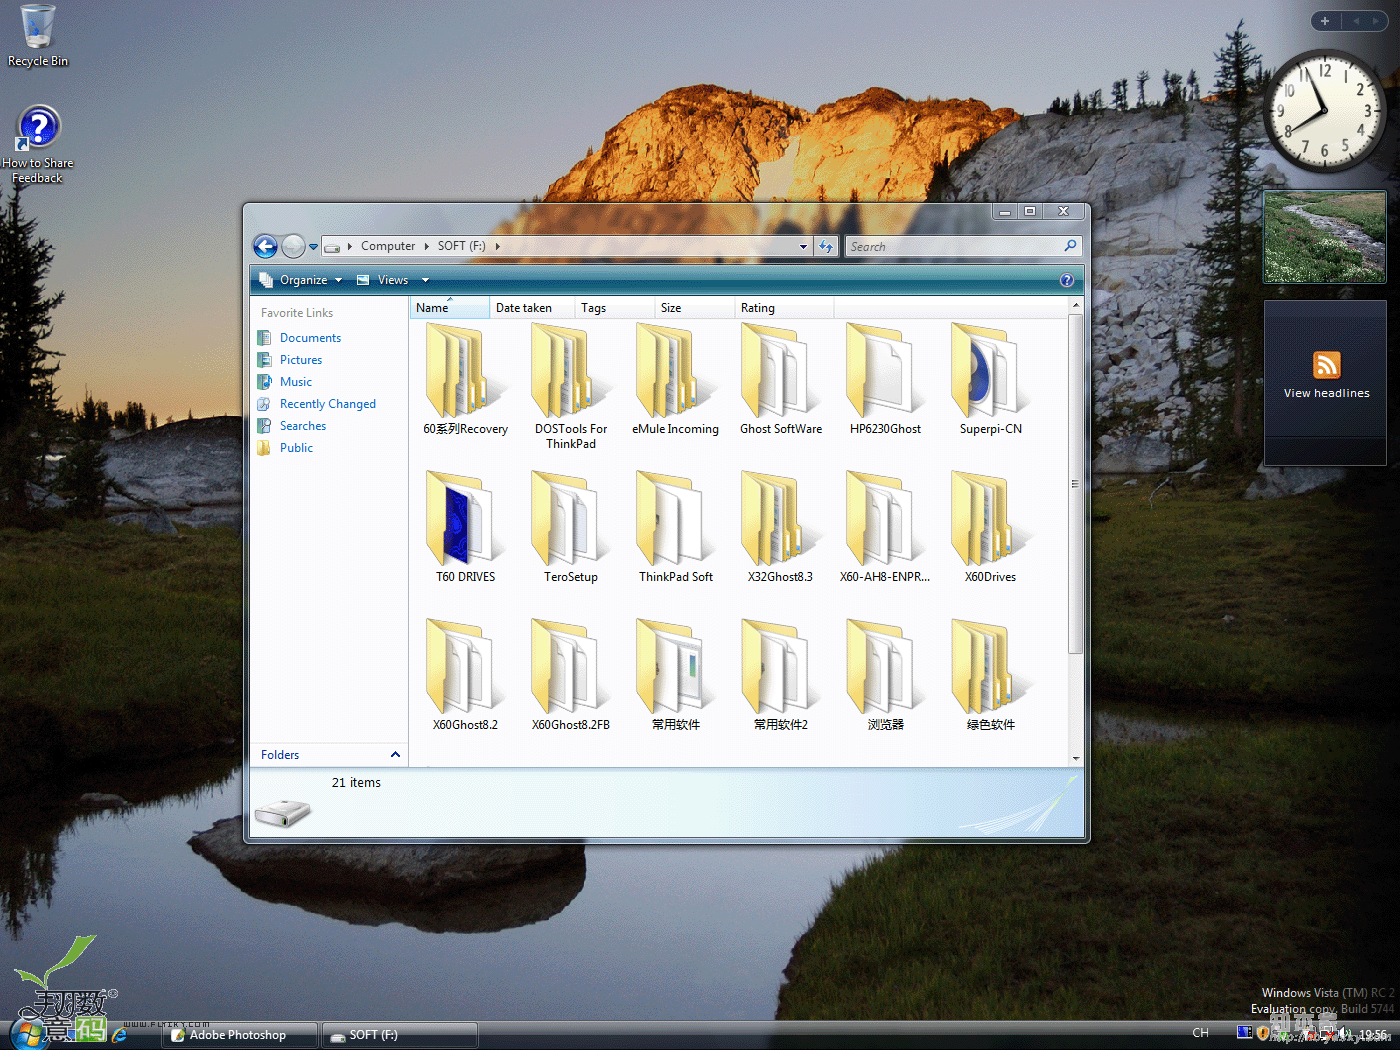Open Searches favorite link
The image size is (1400, 1050).
pos(303,426)
